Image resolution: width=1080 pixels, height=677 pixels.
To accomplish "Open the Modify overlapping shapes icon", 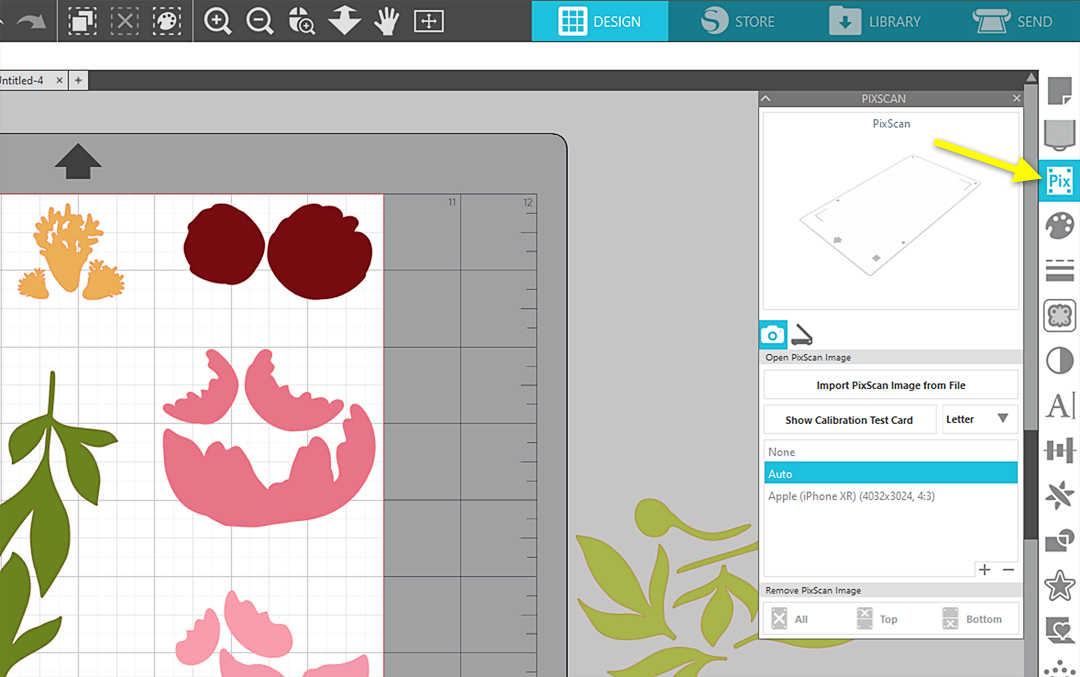I will coord(1059,541).
